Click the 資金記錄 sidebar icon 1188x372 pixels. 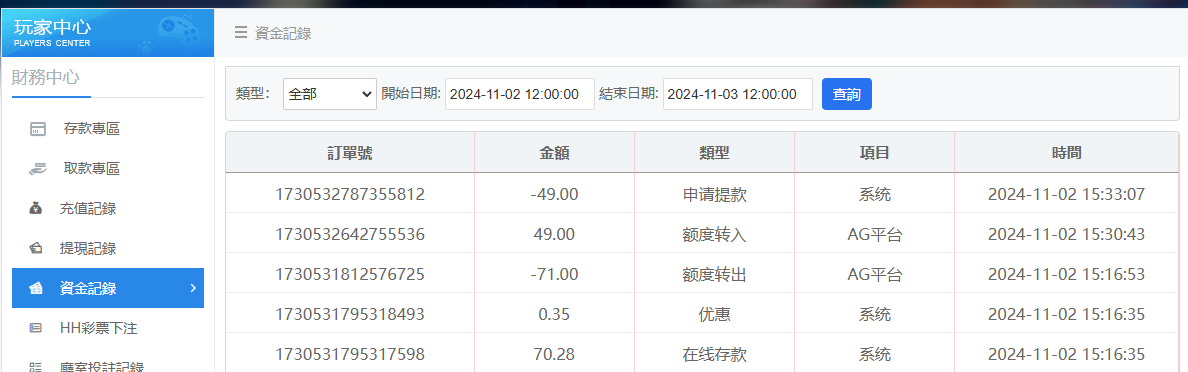[x=36, y=288]
